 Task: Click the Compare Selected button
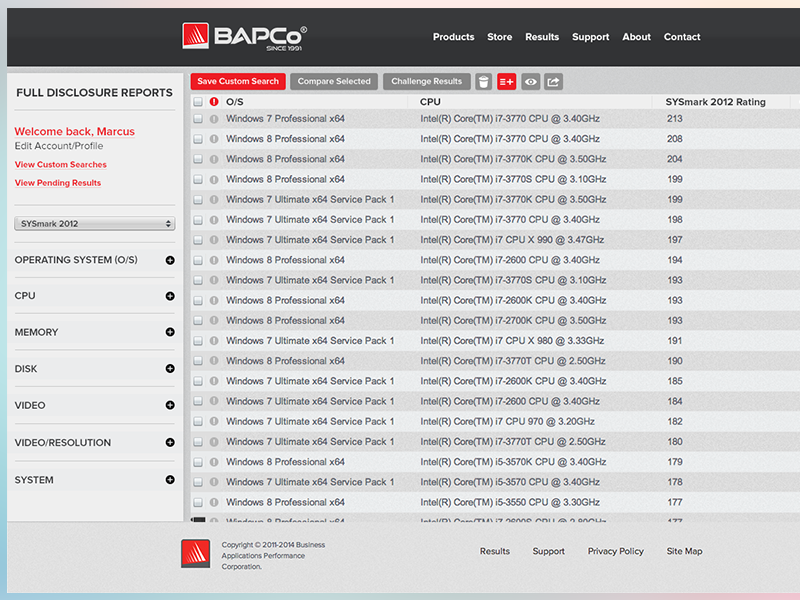point(334,82)
